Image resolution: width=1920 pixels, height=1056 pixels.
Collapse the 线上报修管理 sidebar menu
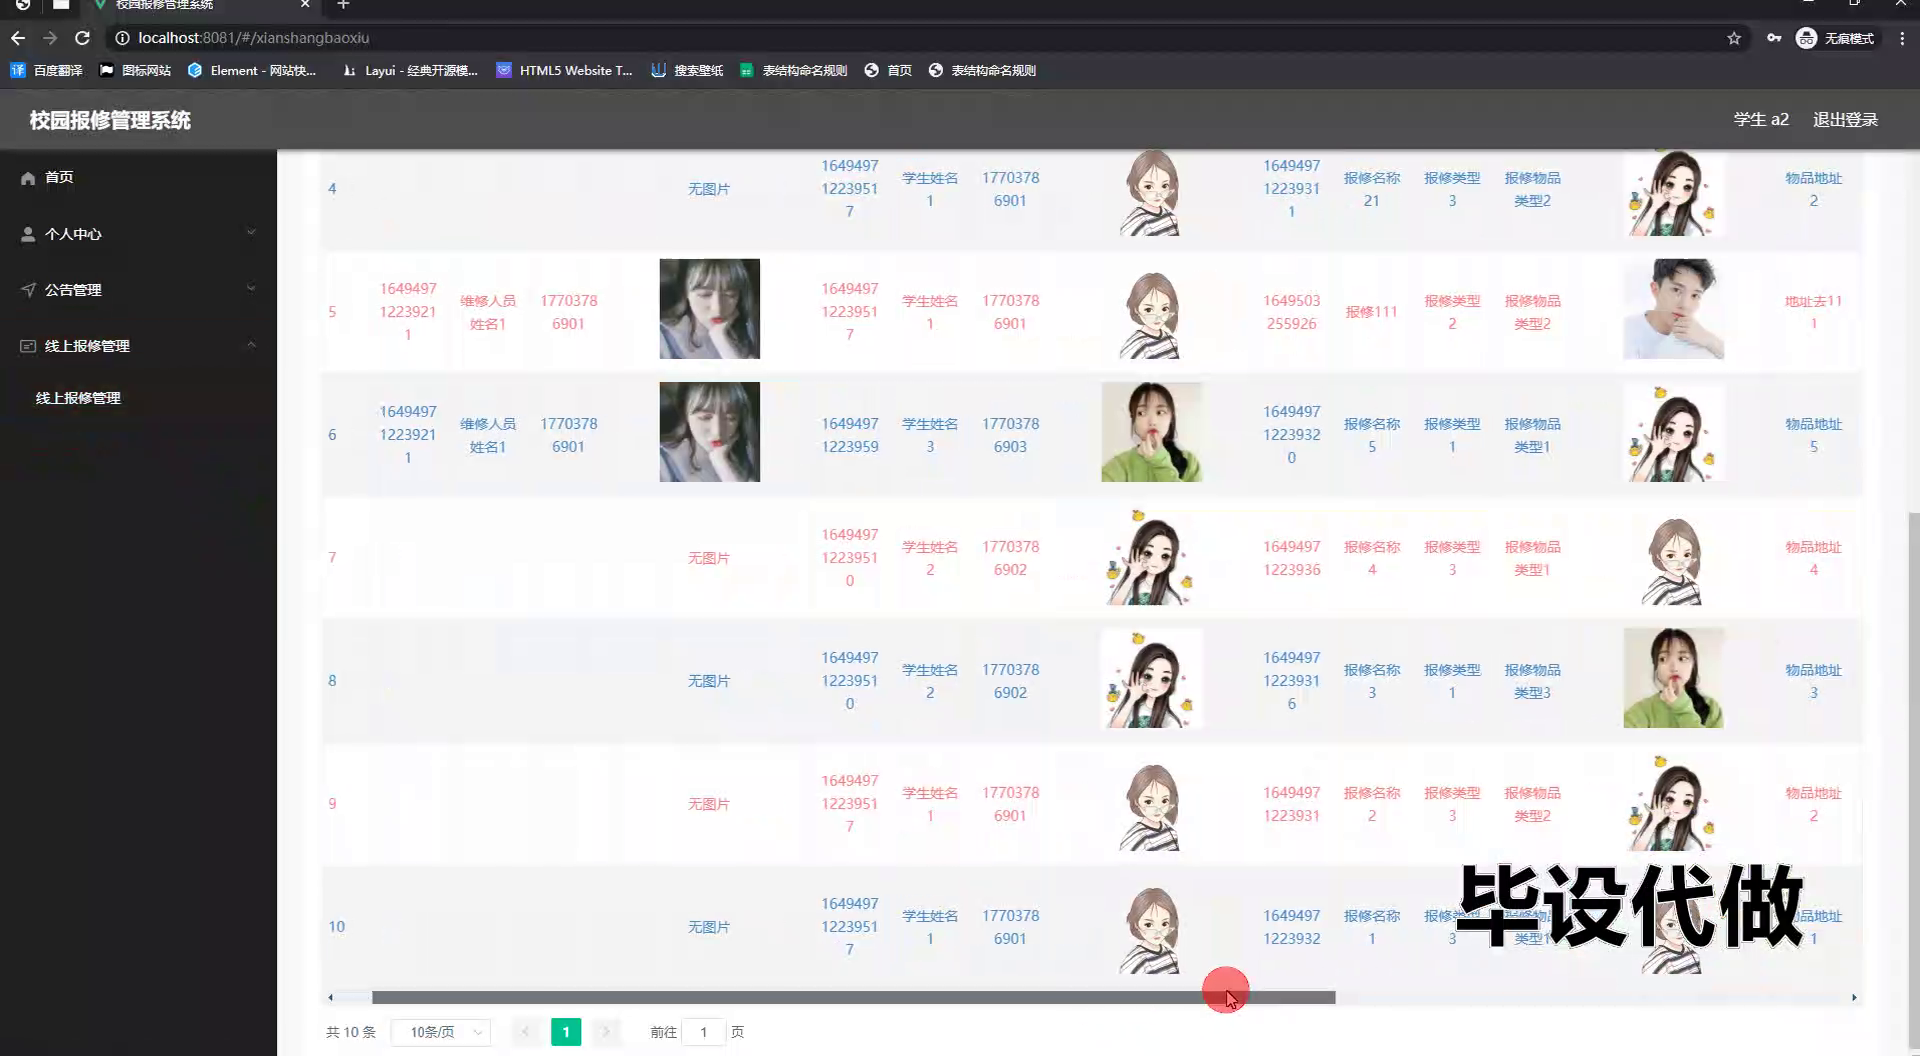point(138,346)
